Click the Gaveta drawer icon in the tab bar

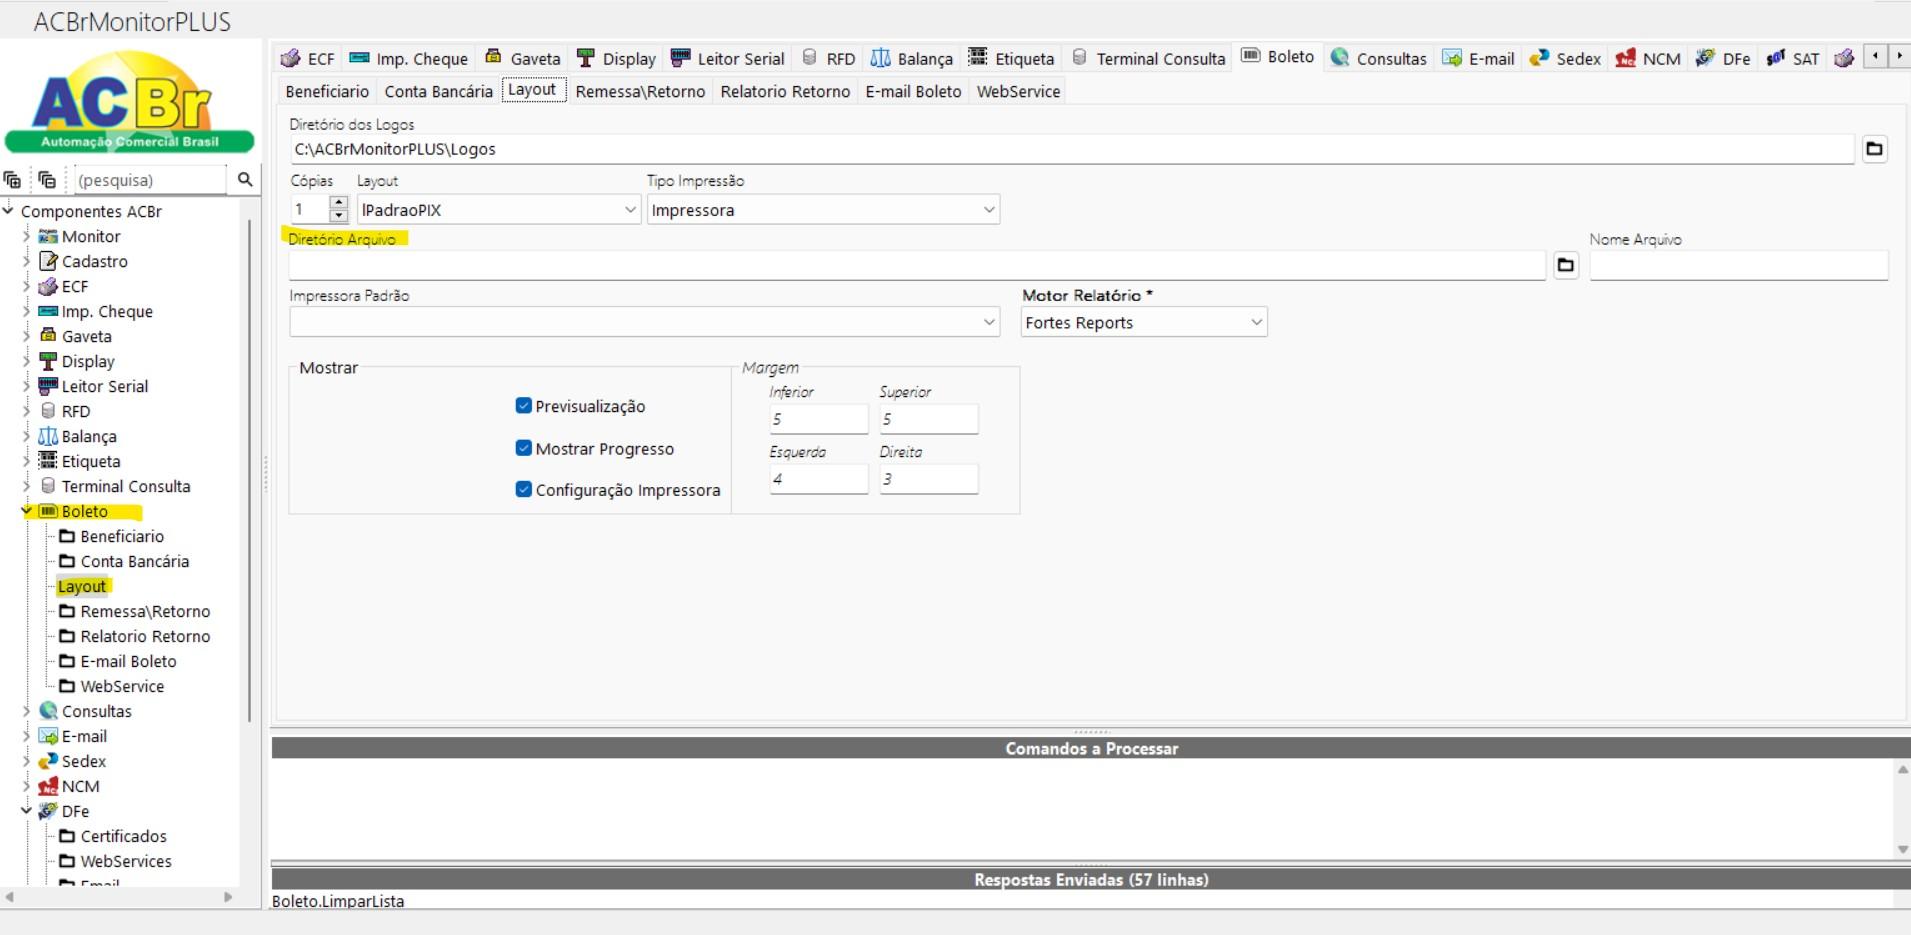coord(493,57)
